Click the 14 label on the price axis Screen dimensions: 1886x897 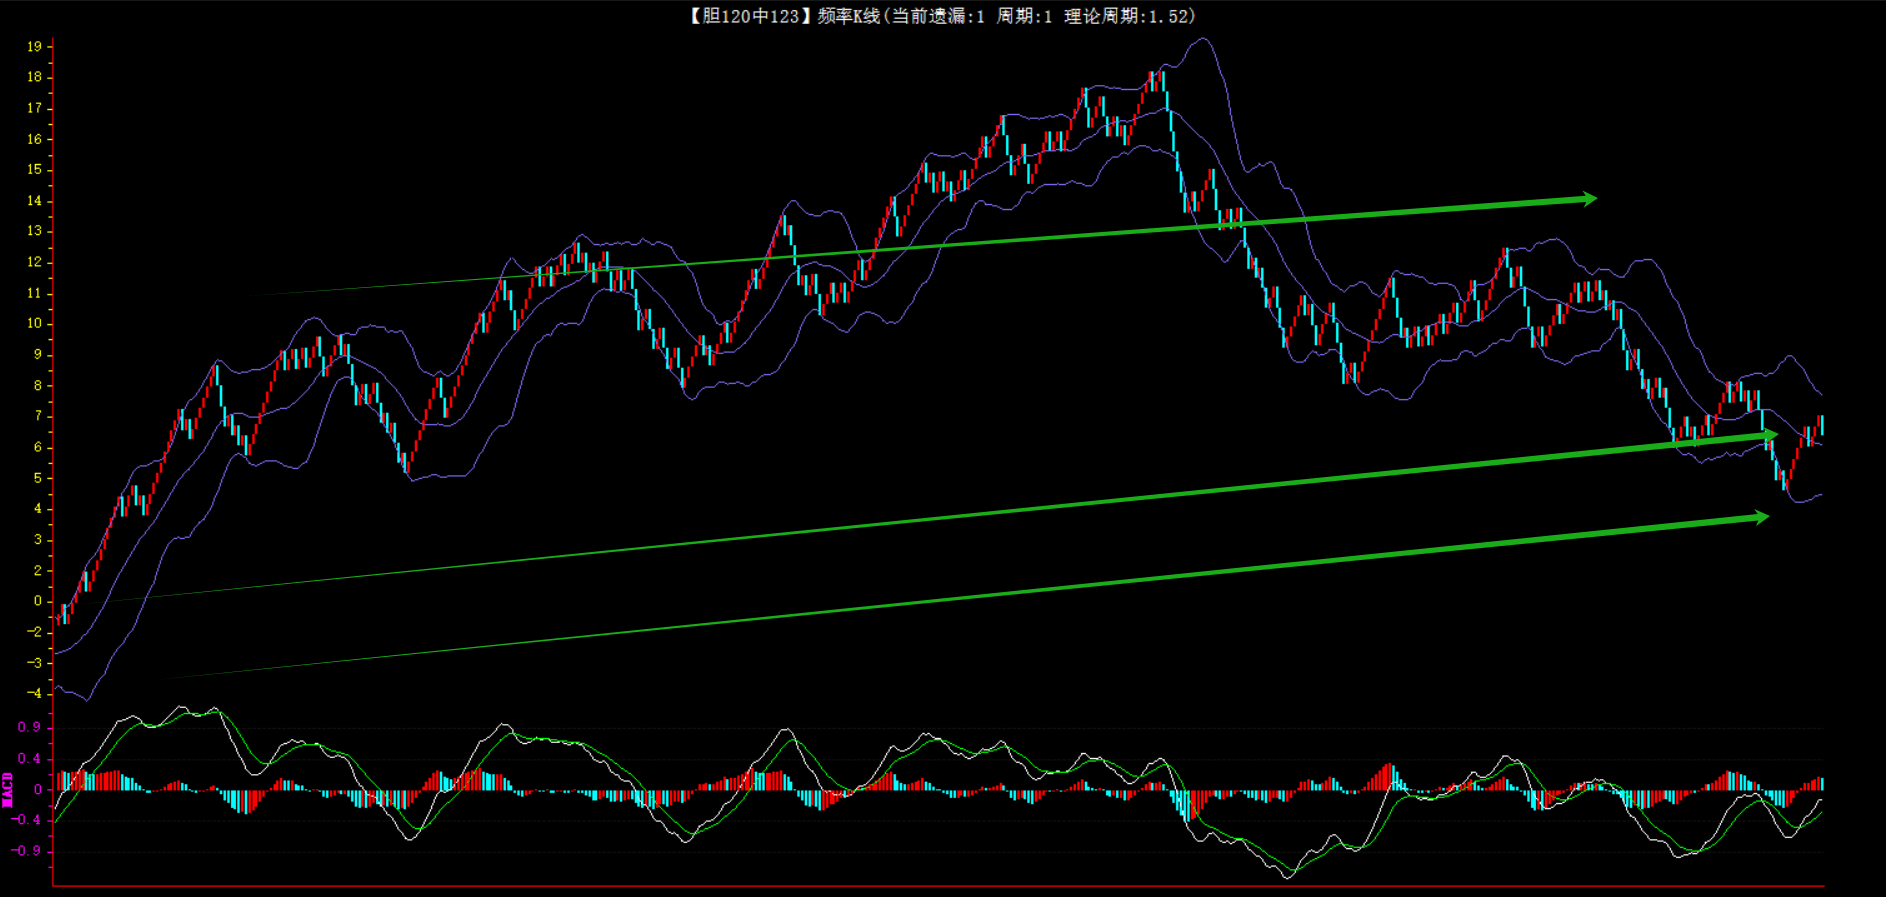[x=35, y=201]
